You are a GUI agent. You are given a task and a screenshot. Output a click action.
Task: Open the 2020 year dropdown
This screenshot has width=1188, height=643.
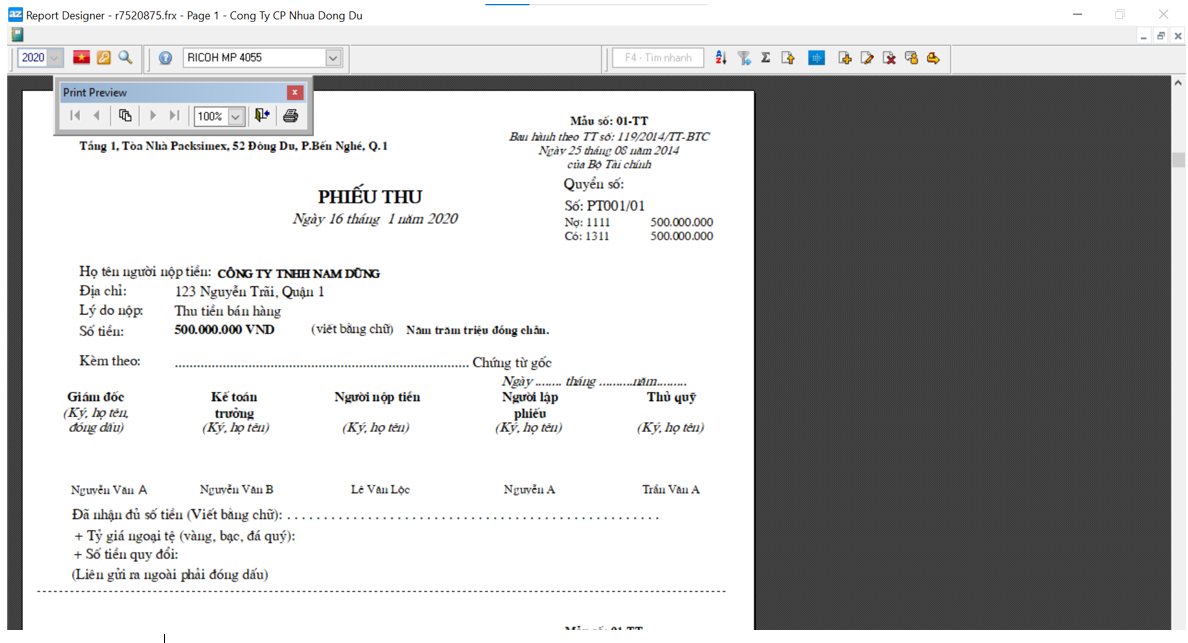click(55, 58)
